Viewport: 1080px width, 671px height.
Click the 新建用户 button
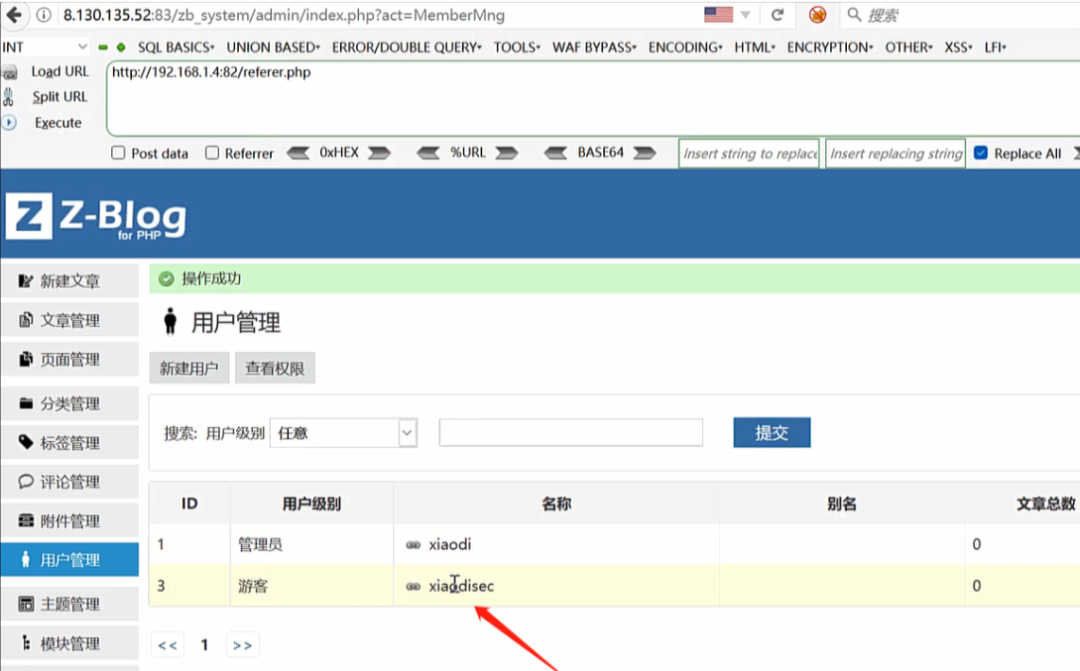[189, 369]
